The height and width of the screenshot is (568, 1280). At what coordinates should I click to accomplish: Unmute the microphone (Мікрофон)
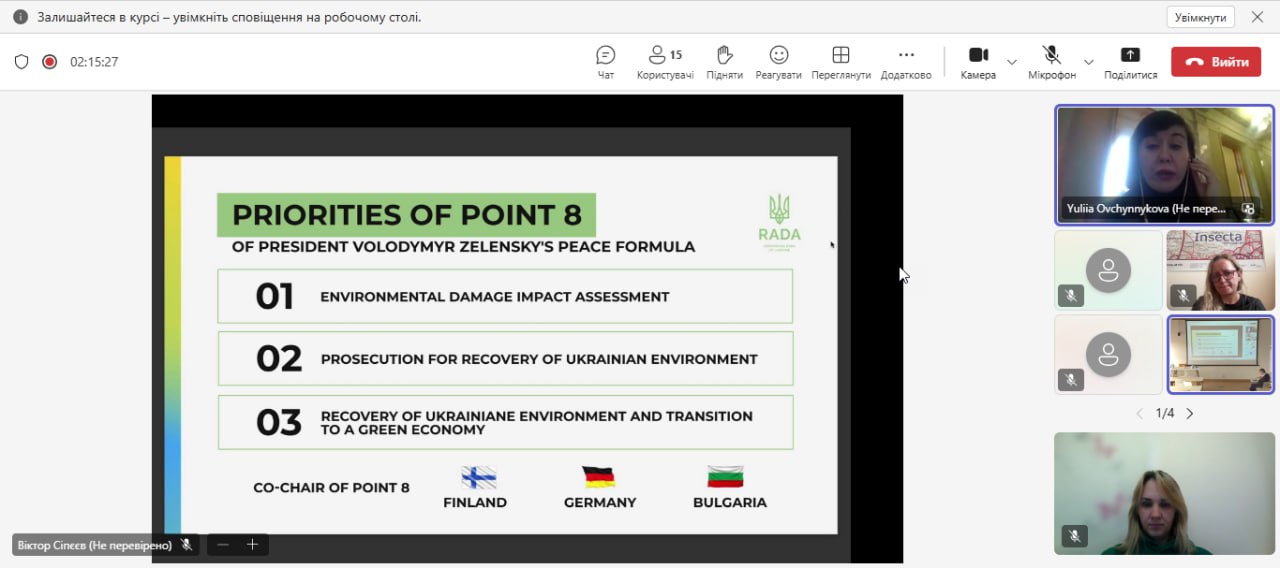point(1051,62)
